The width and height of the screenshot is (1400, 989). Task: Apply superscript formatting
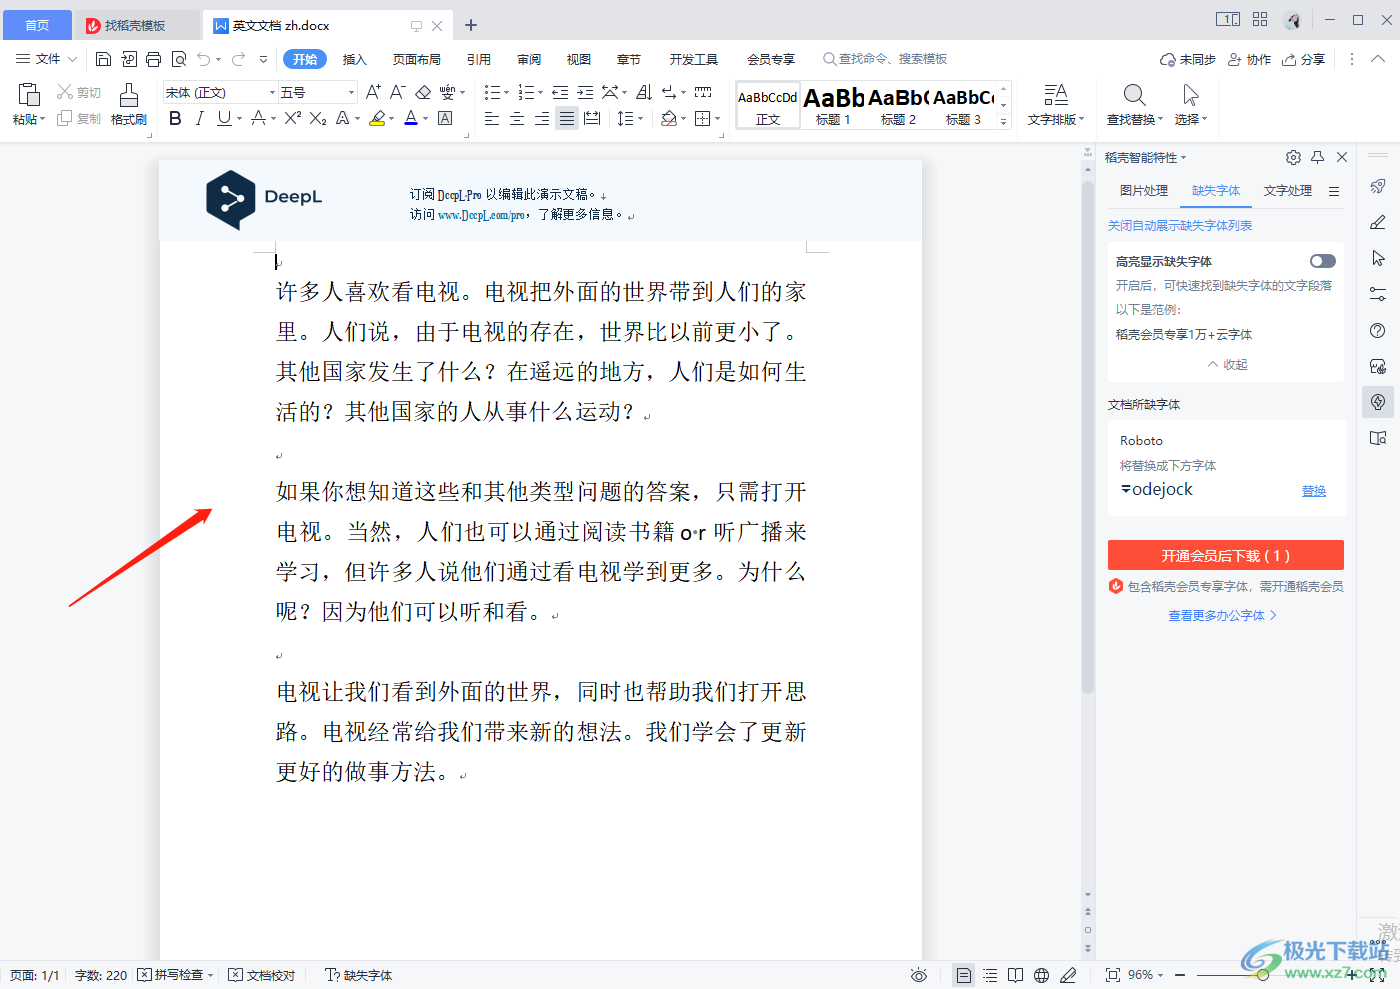click(290, 118)
